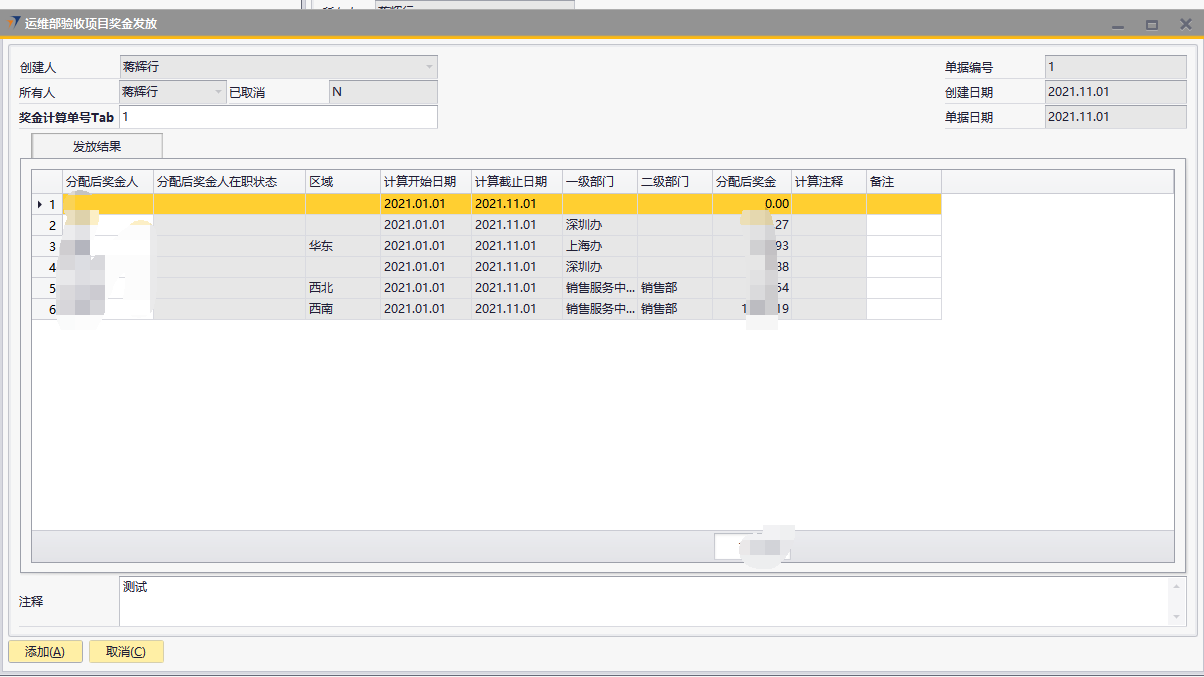Click the 西南 region cell in row 6
This screenshot has height=677, width=1204.
point(342,309)
